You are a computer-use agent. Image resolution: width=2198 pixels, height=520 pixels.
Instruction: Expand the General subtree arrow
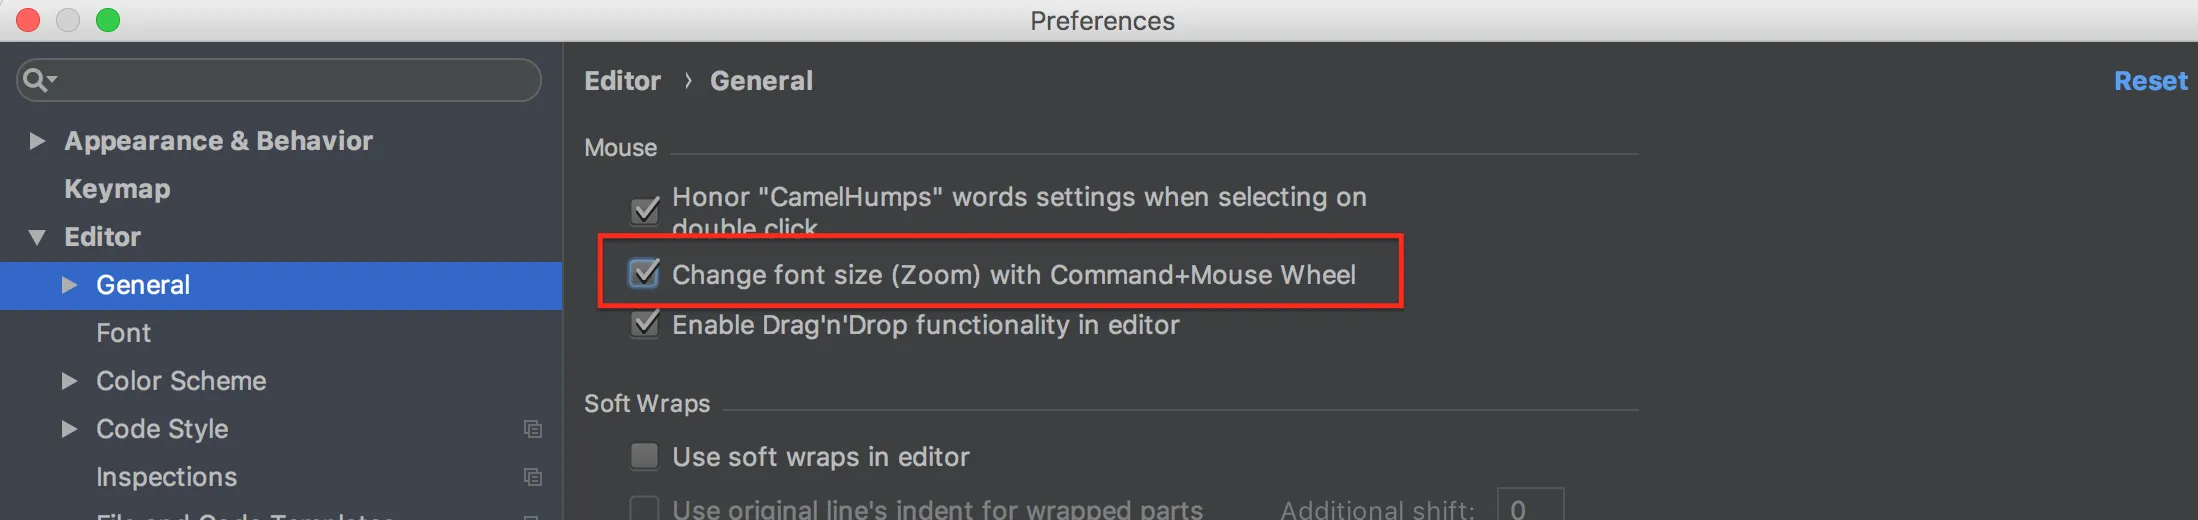coord(69,285)
